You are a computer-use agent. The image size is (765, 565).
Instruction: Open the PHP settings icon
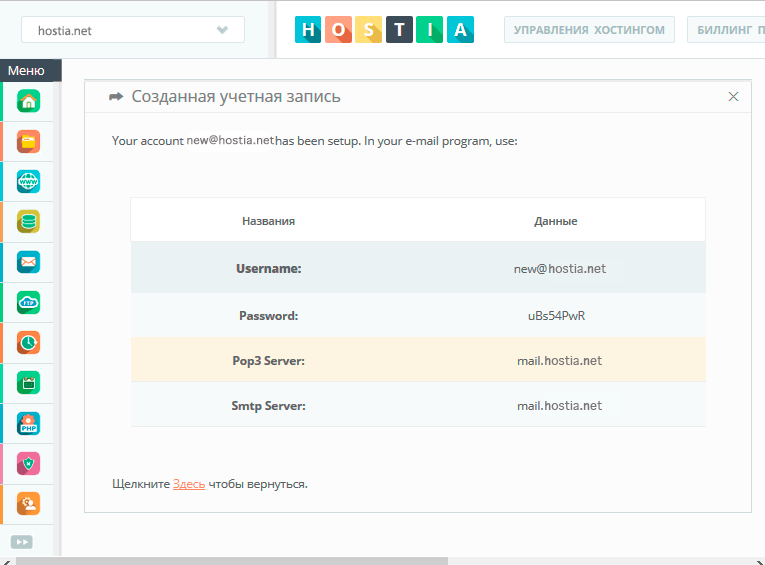click(x=28, y=424)
